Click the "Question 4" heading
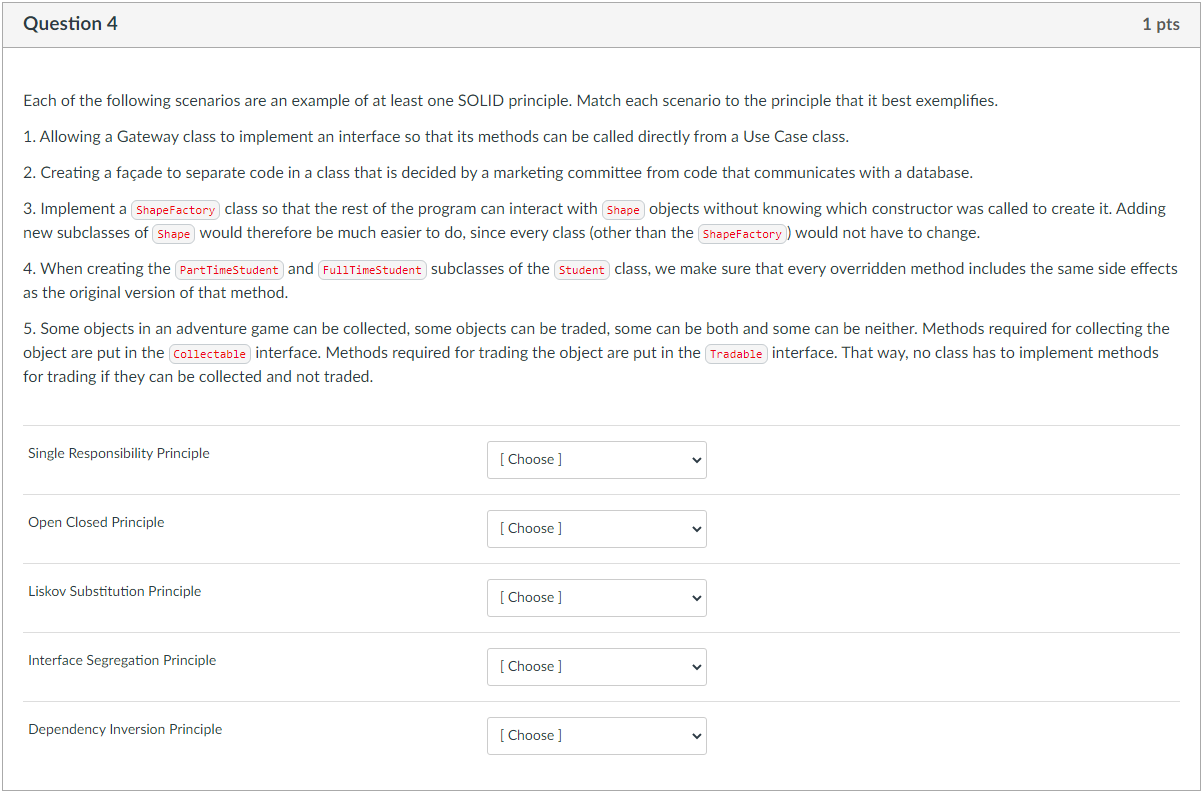 click(x=70, y=24)
